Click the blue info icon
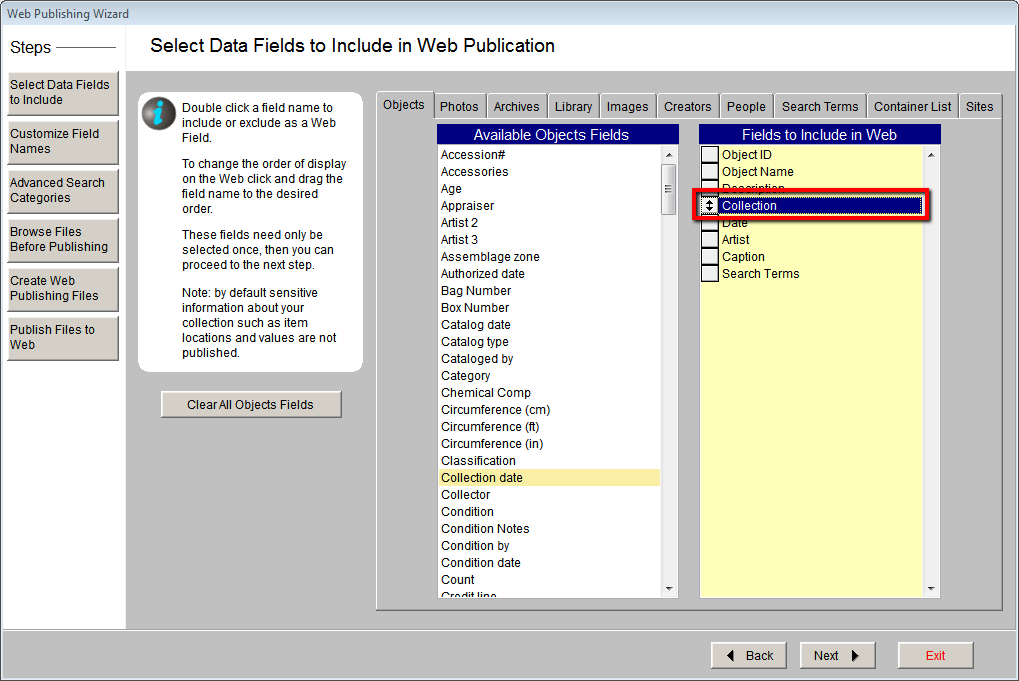The image size is (1019, 681). (159, 114)
